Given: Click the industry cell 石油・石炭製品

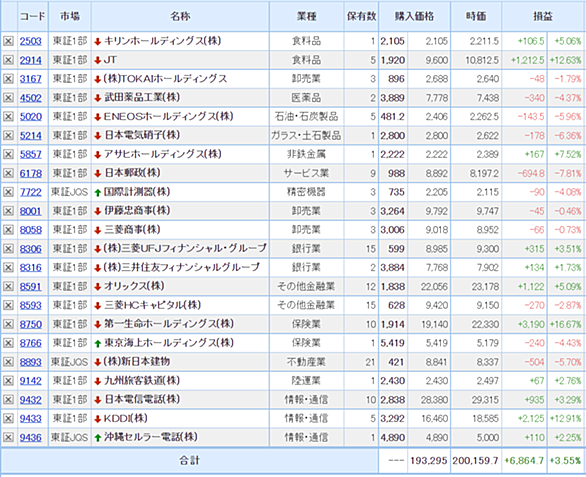Looking at the screenshot, I should pyautogui.click(x=306, y=117).
